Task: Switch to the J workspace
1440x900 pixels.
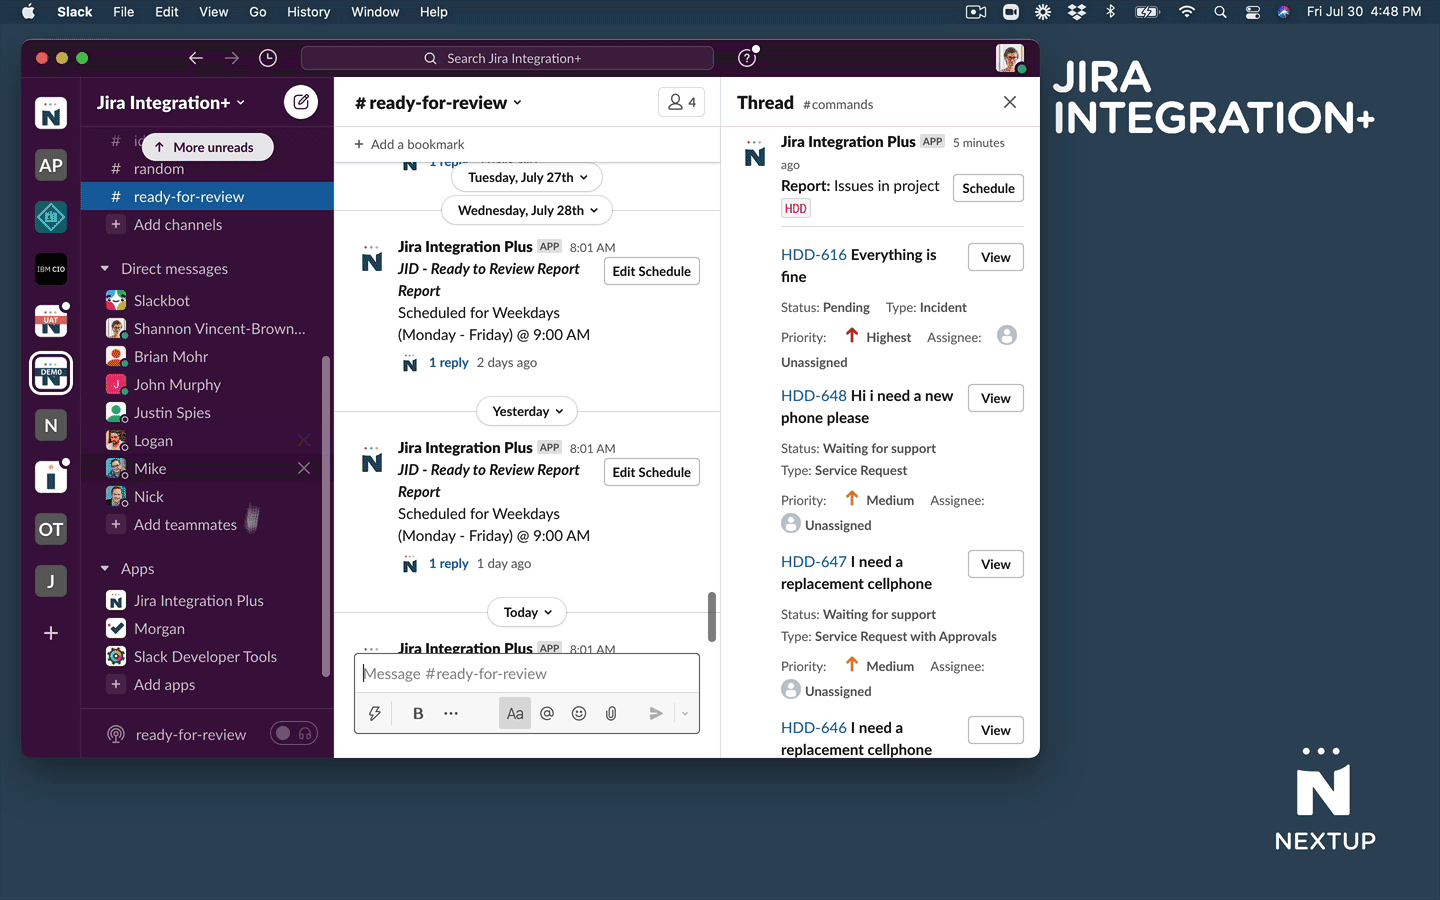Action: tap(51, 581)
